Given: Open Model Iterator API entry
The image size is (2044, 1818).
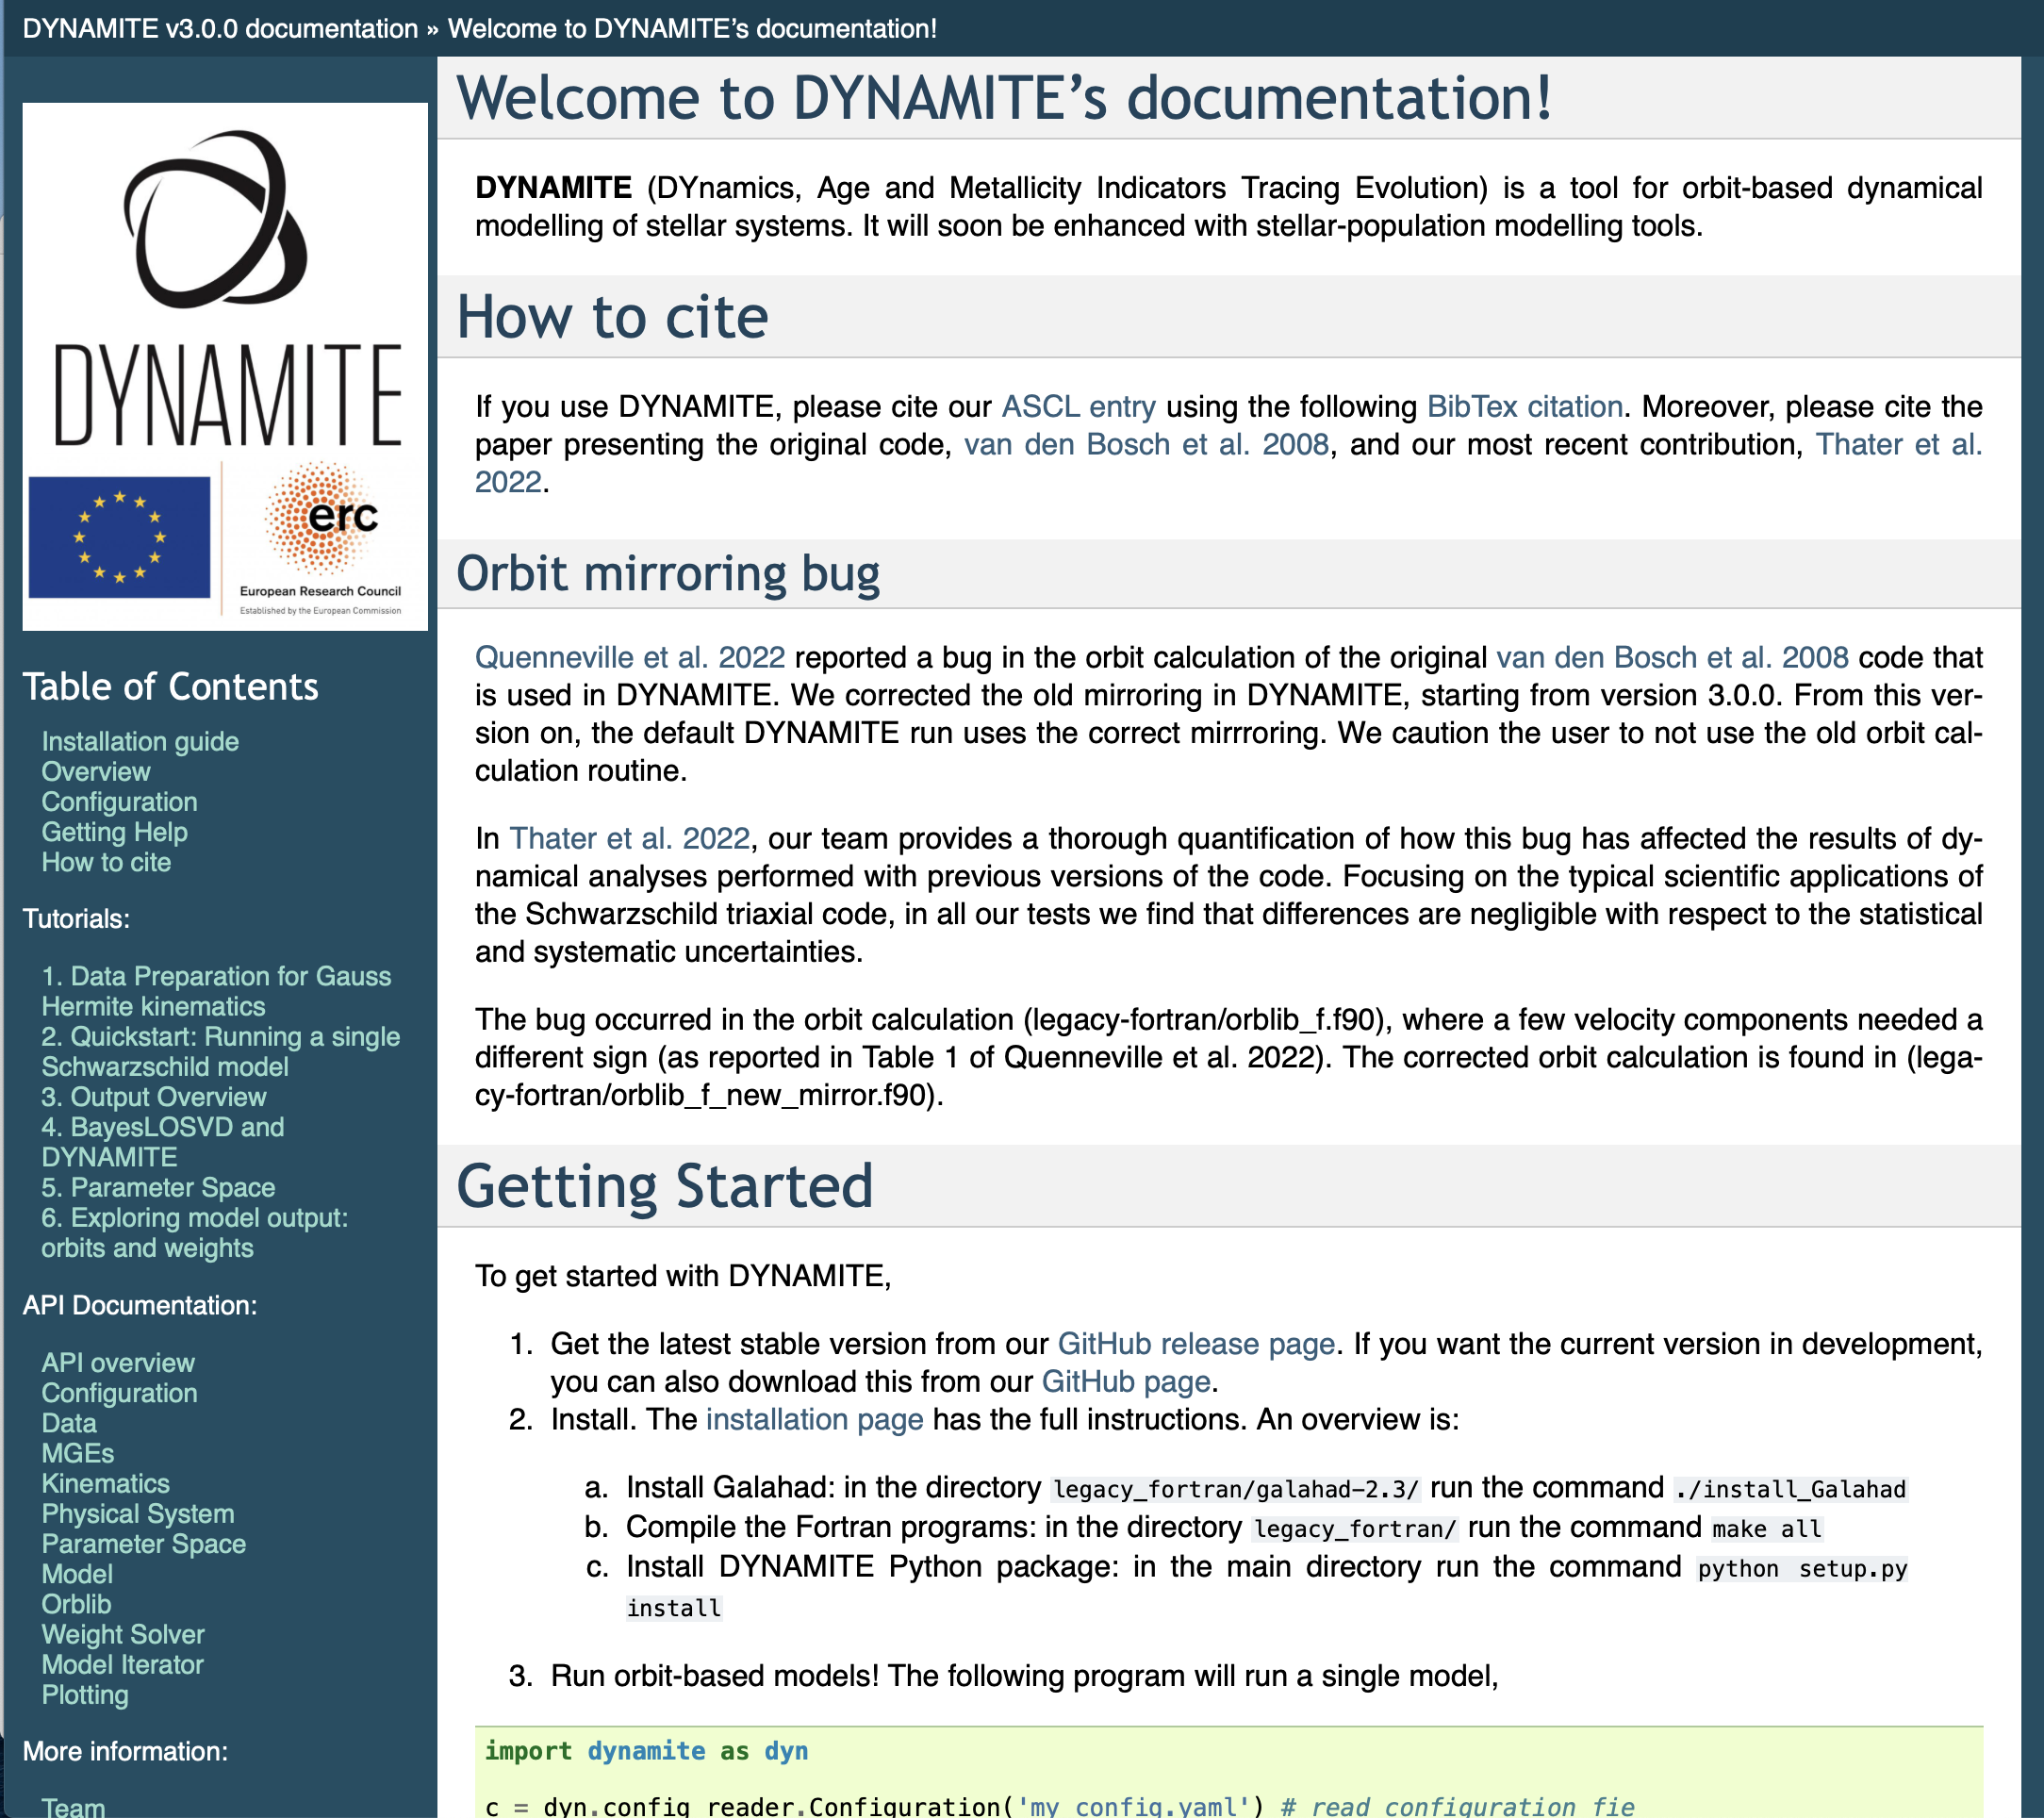Looking at the screenshot, I should (x=122, y=1664).
